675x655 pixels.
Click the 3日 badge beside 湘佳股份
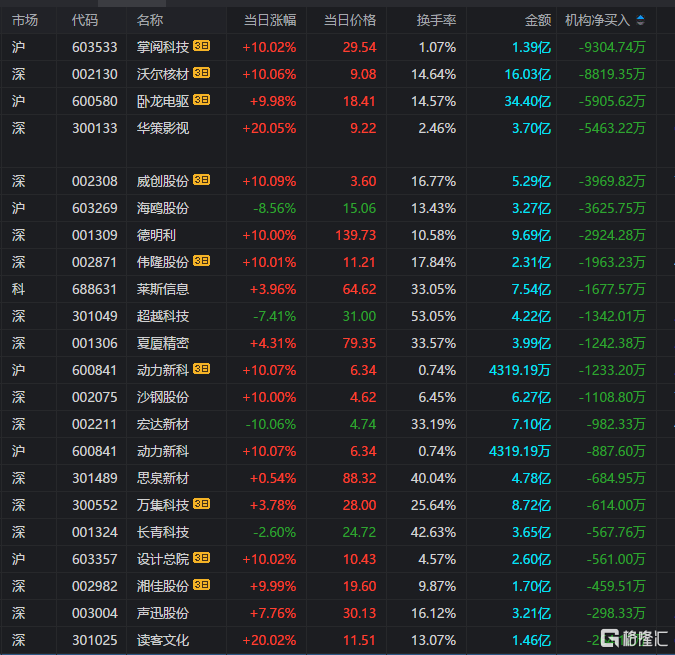pyautogui.click(x=201, y=585)
